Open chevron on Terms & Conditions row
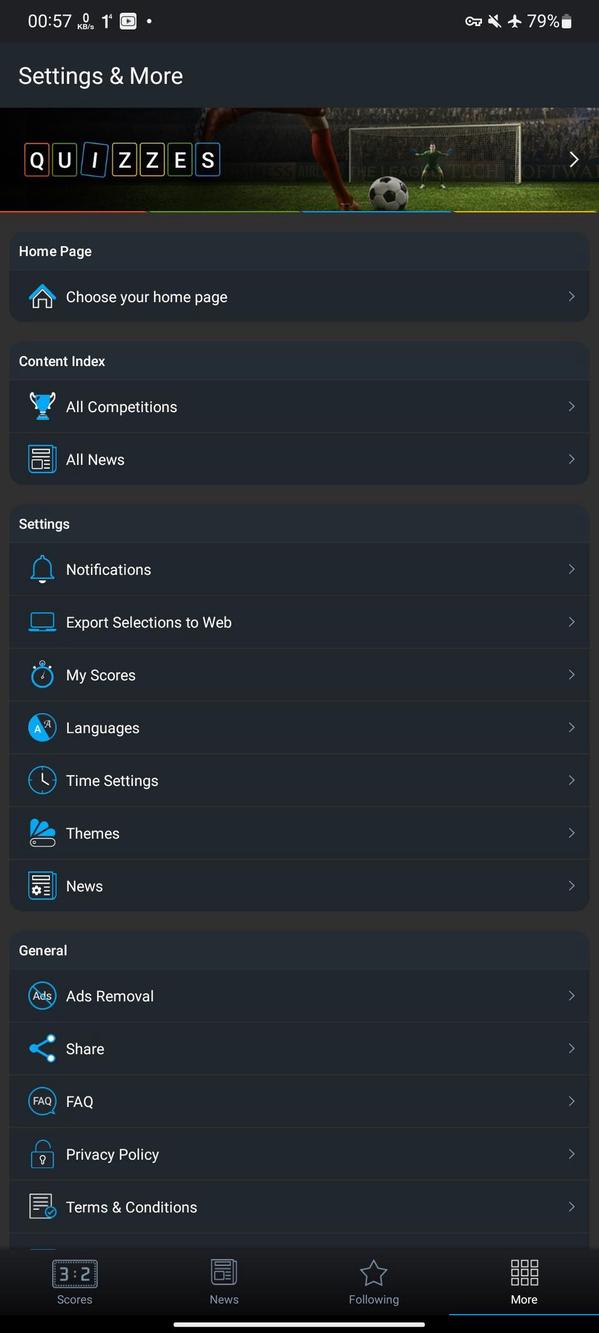 571,1207
